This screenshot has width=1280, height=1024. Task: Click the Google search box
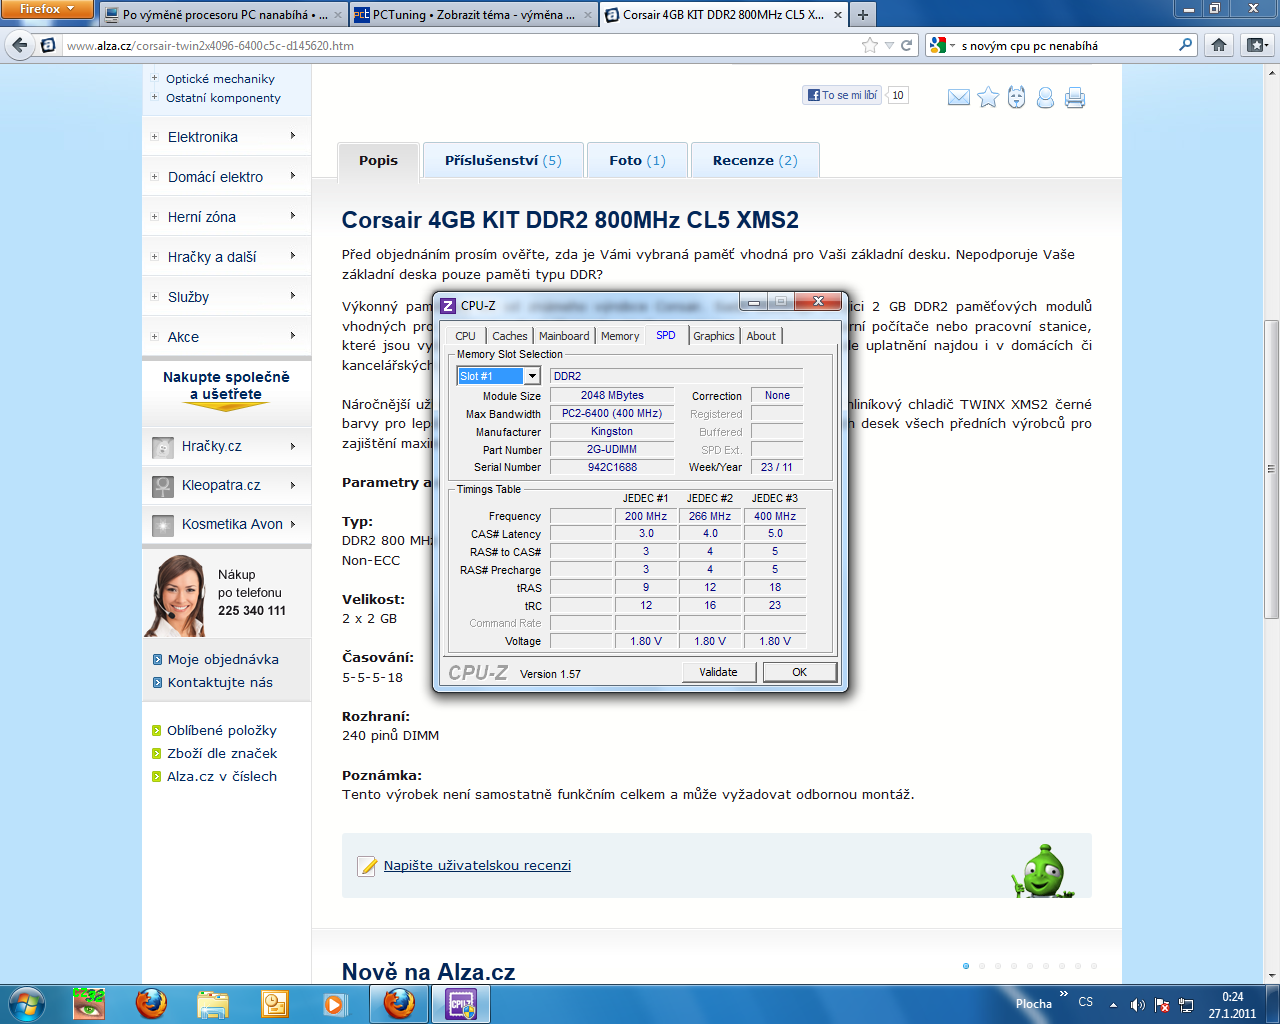click(1067, 45)
